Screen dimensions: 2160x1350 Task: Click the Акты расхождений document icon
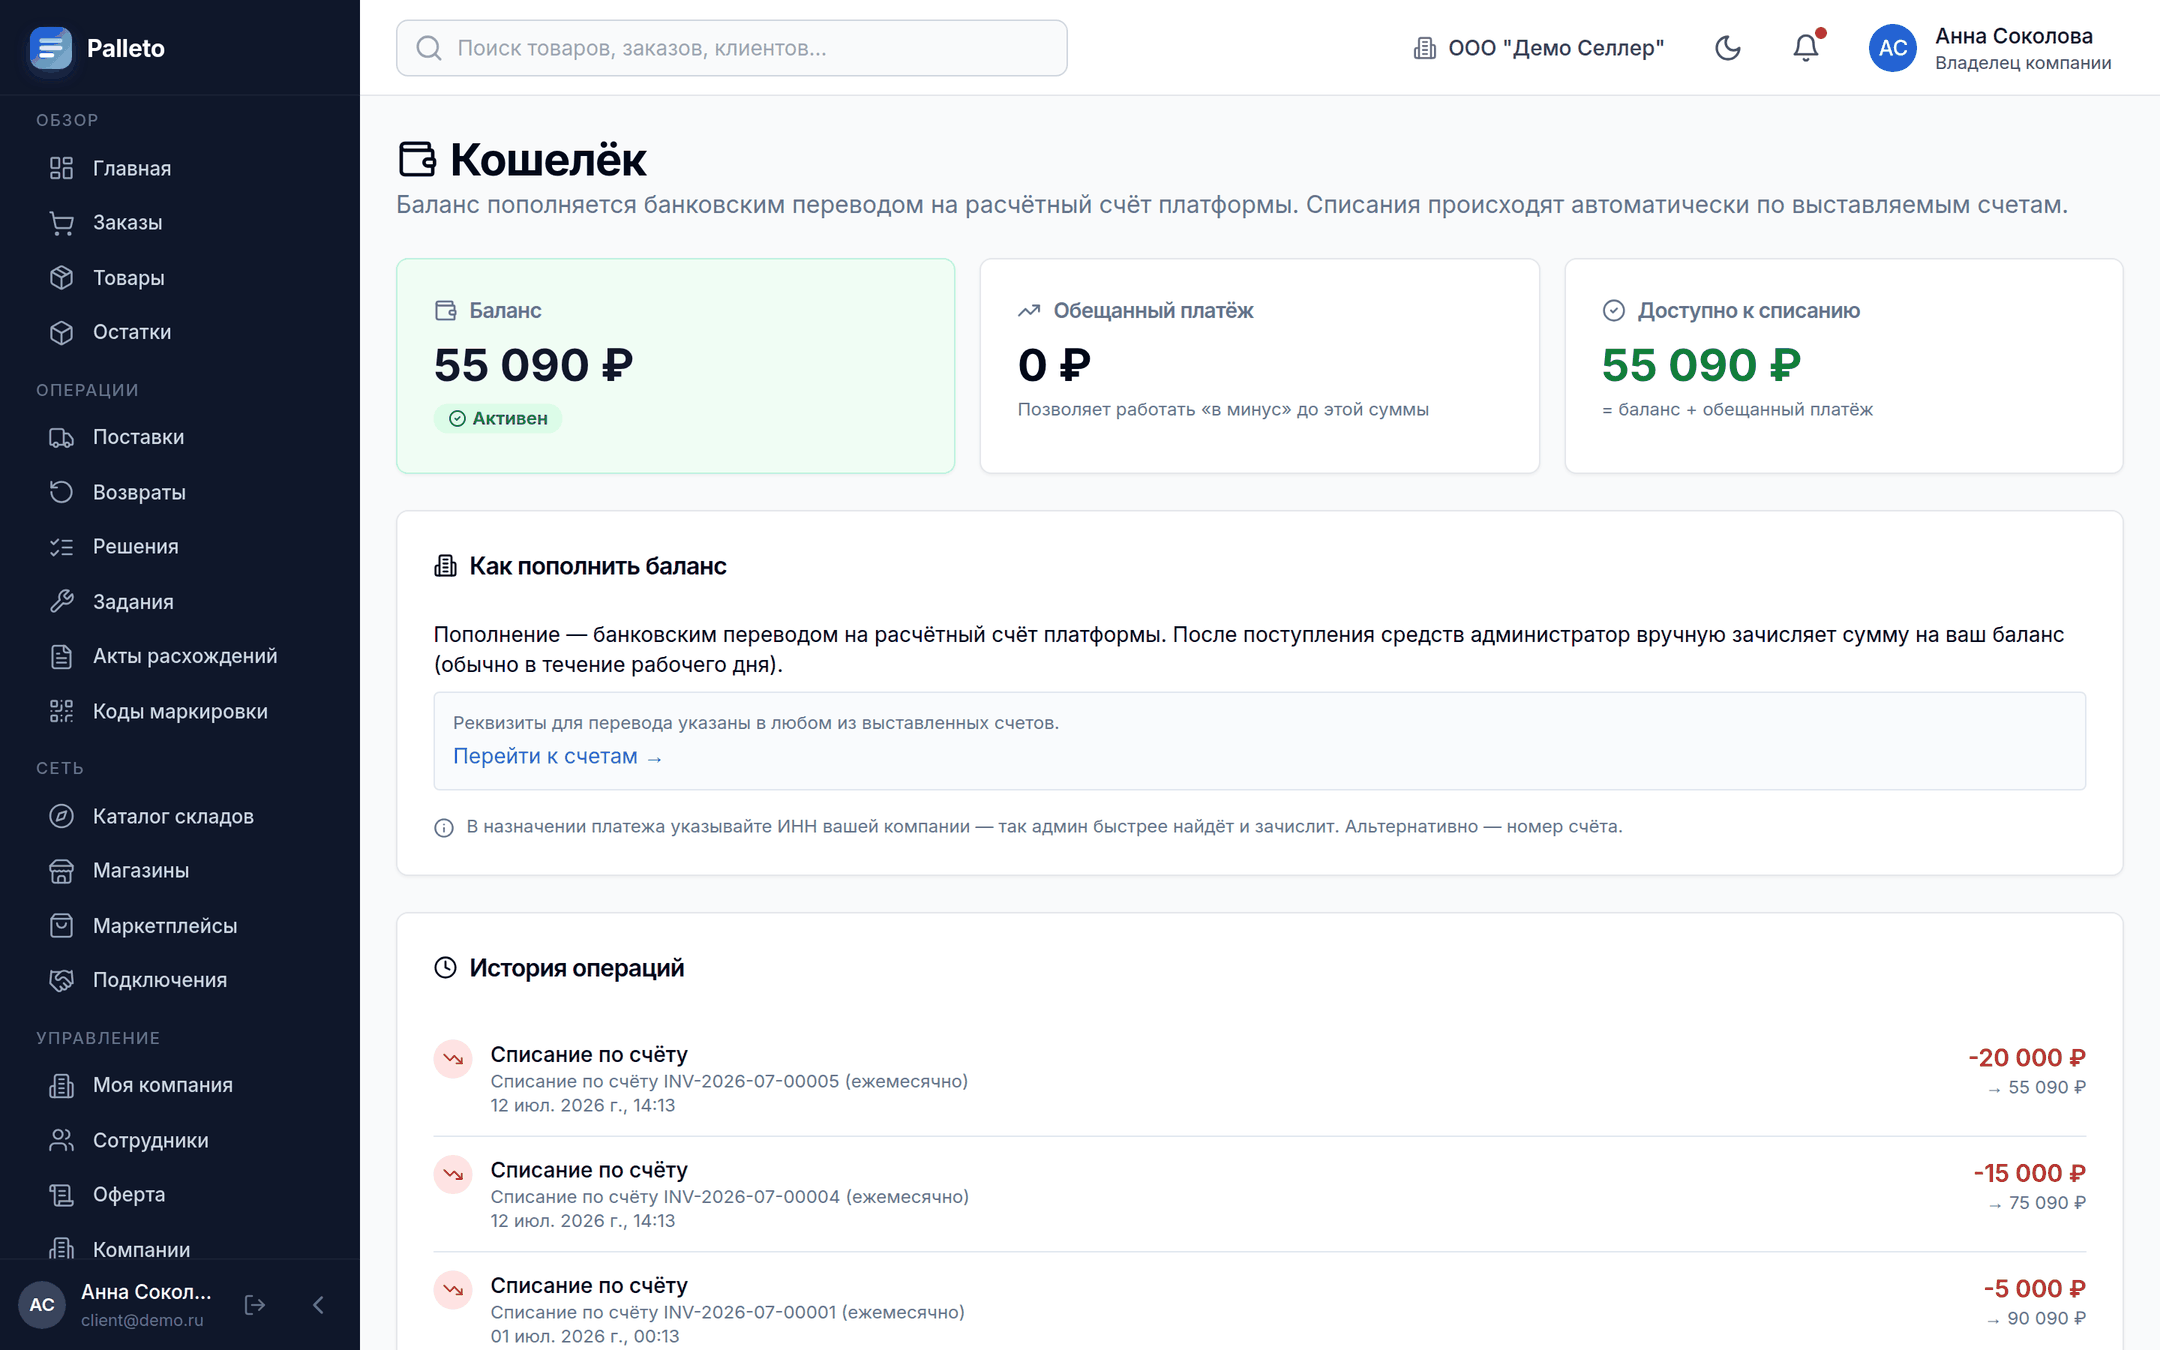[x=62, y=656]
